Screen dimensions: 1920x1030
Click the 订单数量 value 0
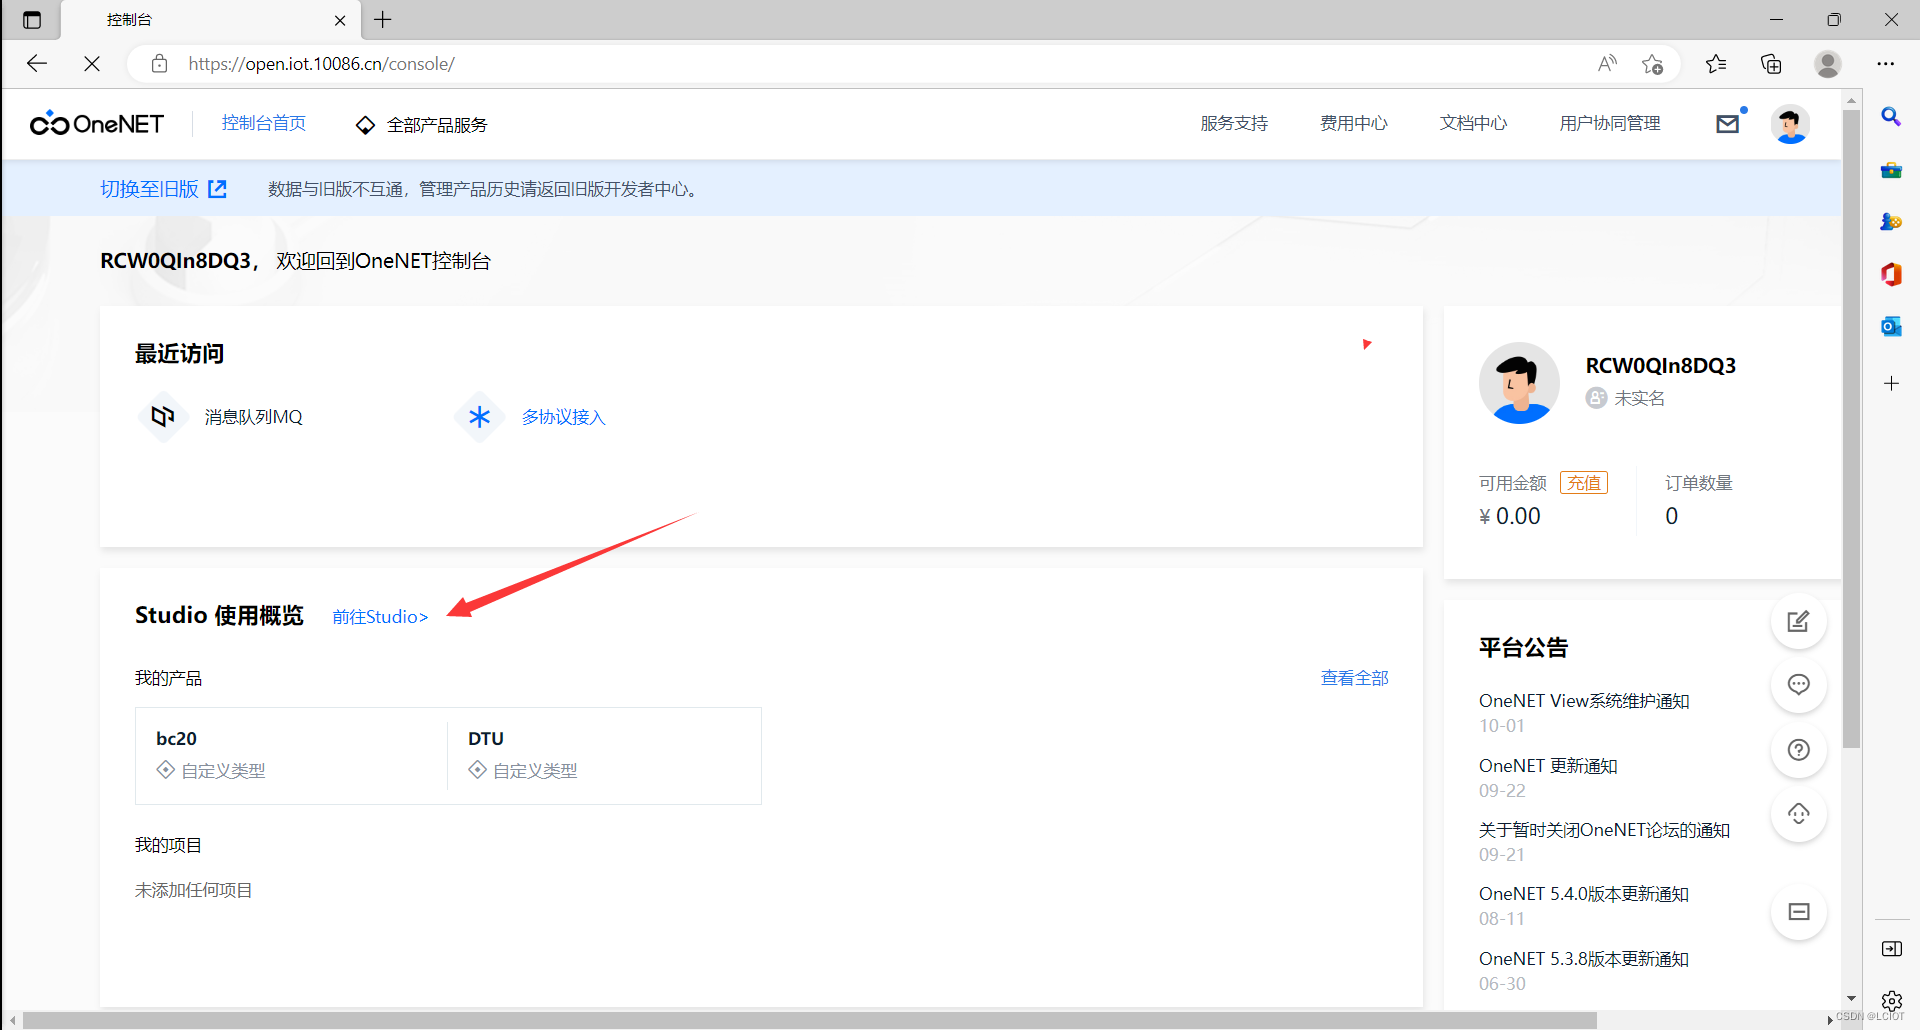(1671, 516)
